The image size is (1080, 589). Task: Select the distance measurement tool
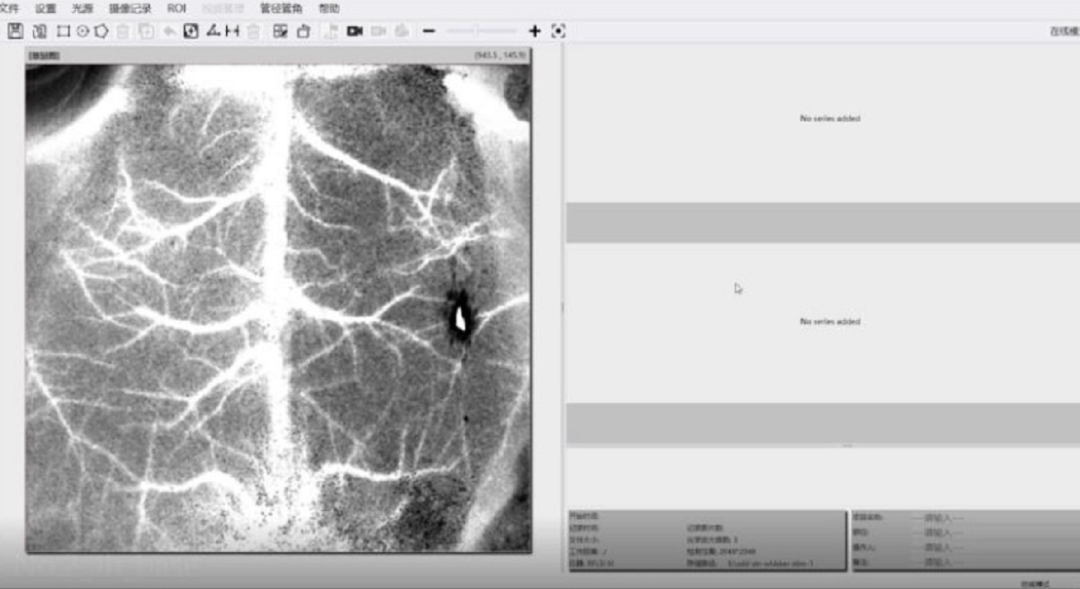pyautogui.click(x=232, y=31)
